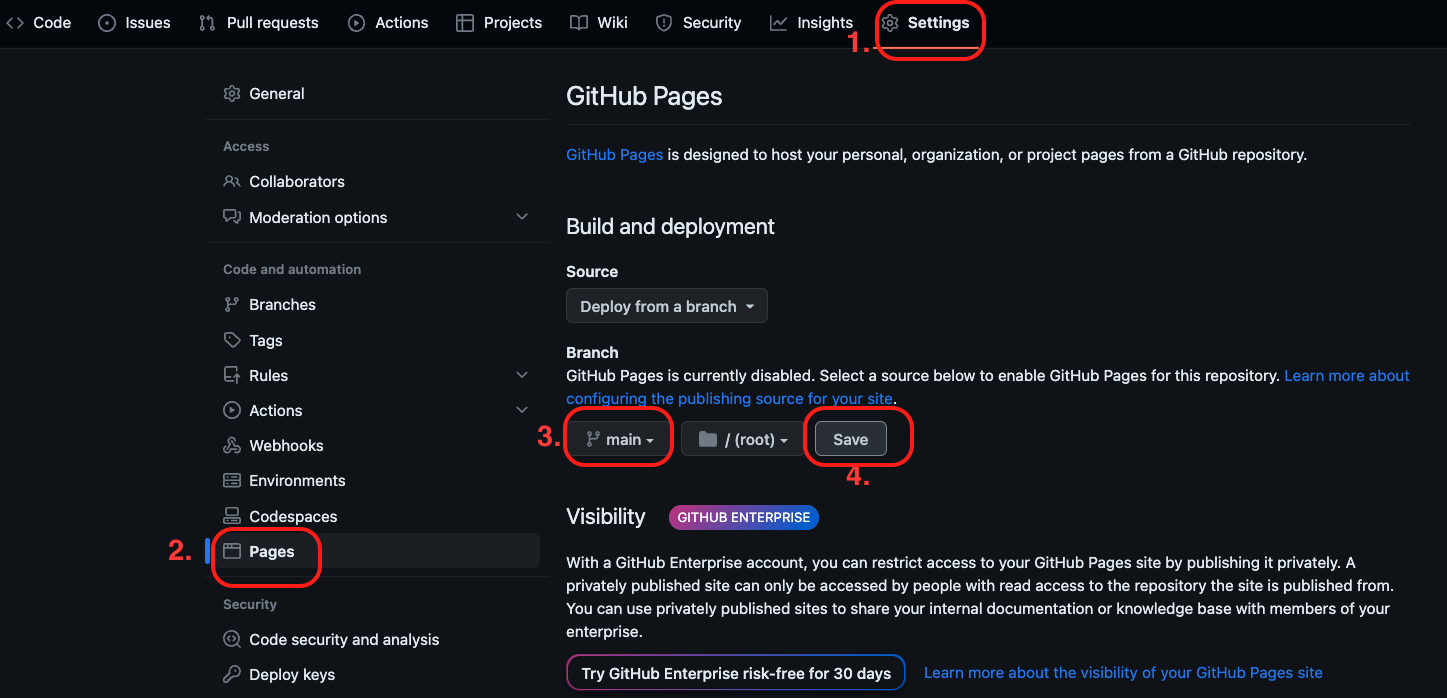Go to the Projects tab
The height and width of the screenshot is (698, 1447).
pos(499,23)
